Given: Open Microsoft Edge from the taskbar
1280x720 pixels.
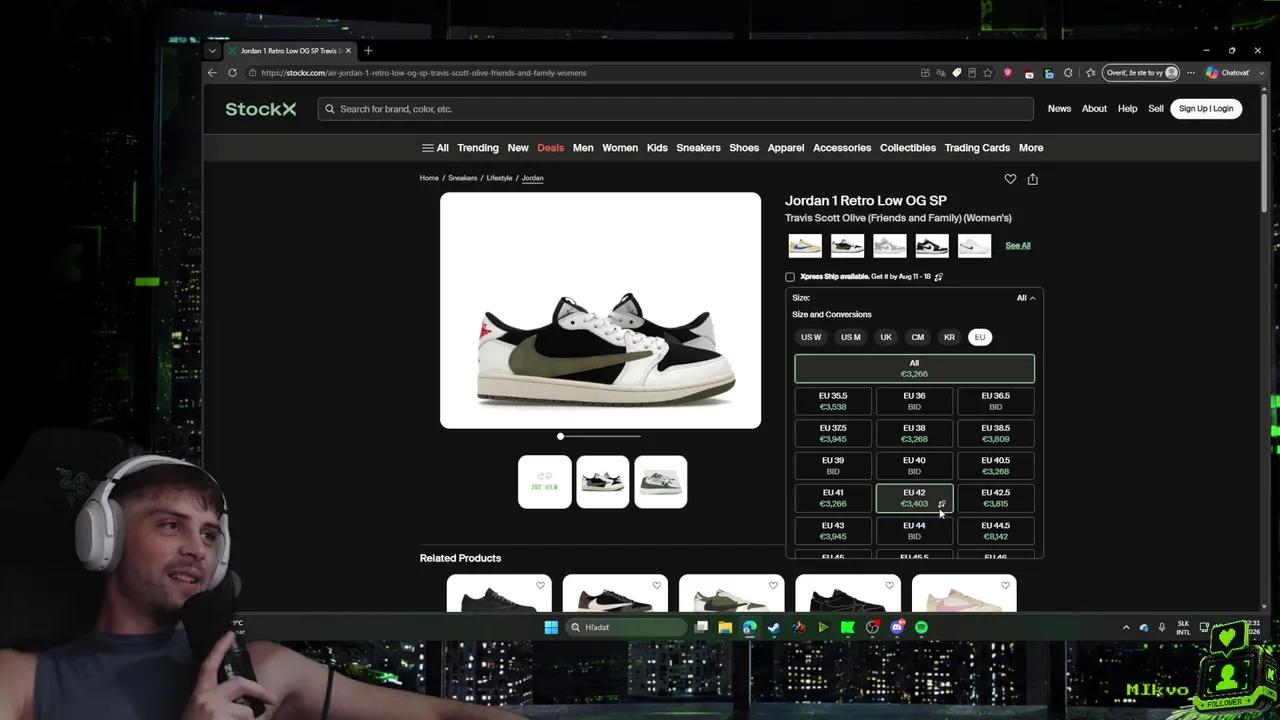Looking at the screenshot, I should click(x=749, y=627).
